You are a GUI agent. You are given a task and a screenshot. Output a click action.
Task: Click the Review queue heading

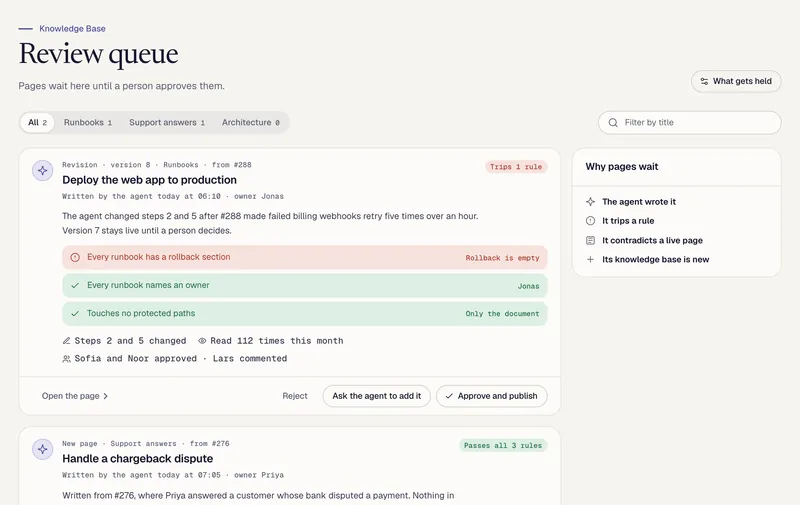point(98,54)
